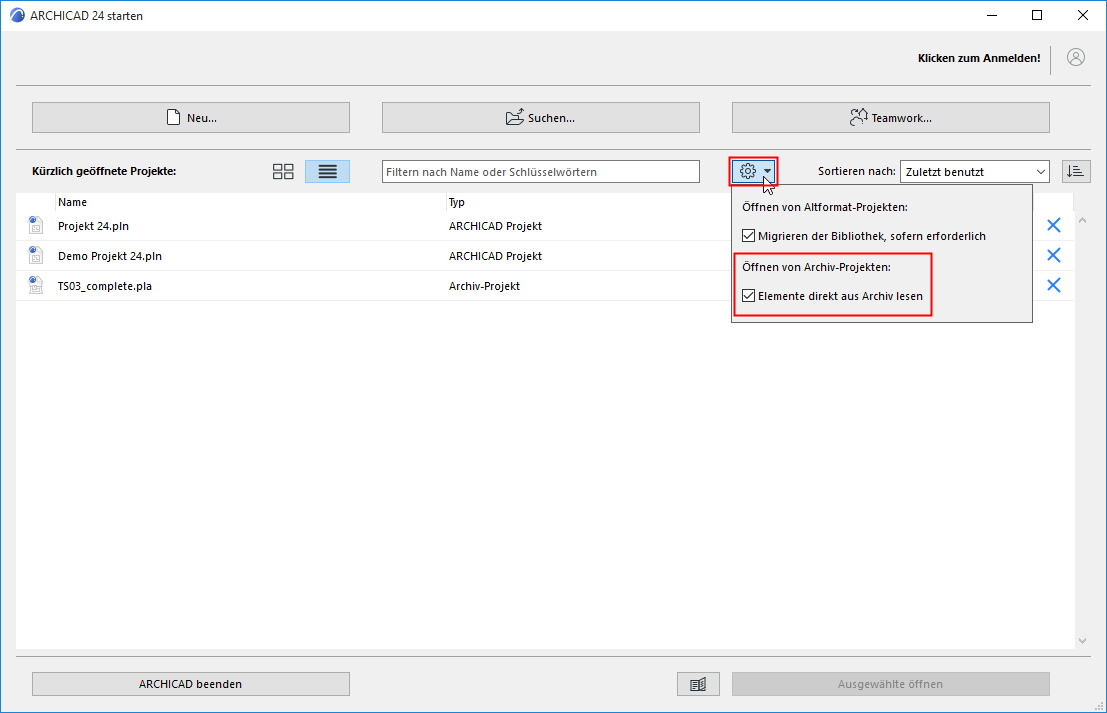Click the list scrollbar up arrow

(1082, 221)
